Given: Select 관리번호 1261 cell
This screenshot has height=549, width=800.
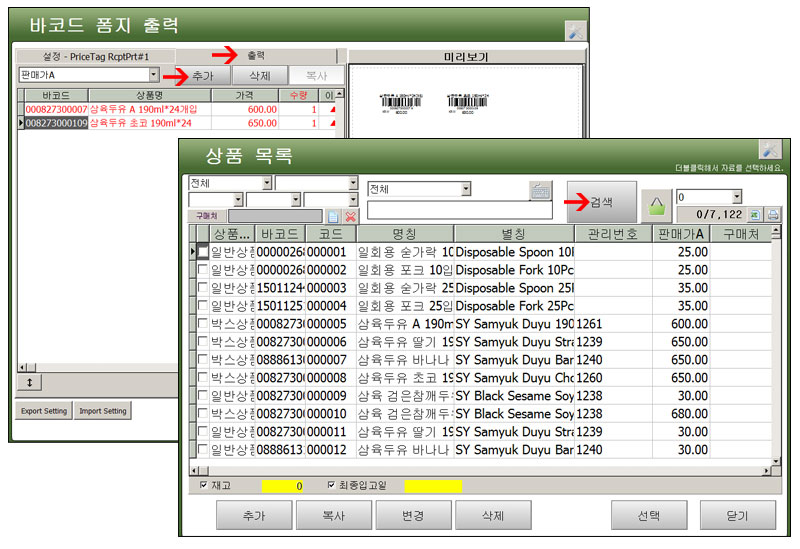Looking at the screenshot, I should tap(613, 323).
